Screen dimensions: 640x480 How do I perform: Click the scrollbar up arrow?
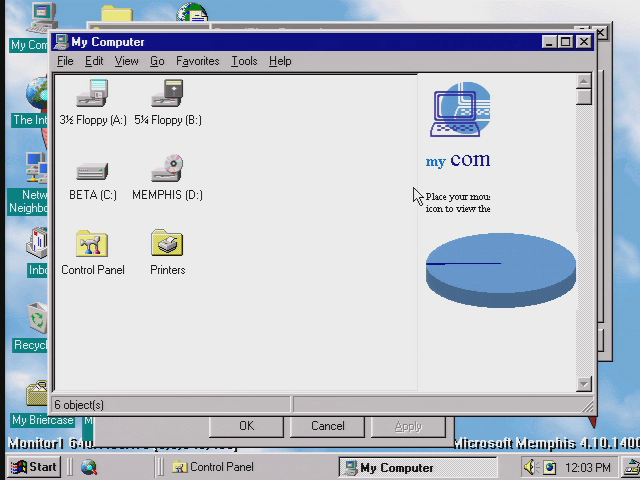tap(584, 81)
